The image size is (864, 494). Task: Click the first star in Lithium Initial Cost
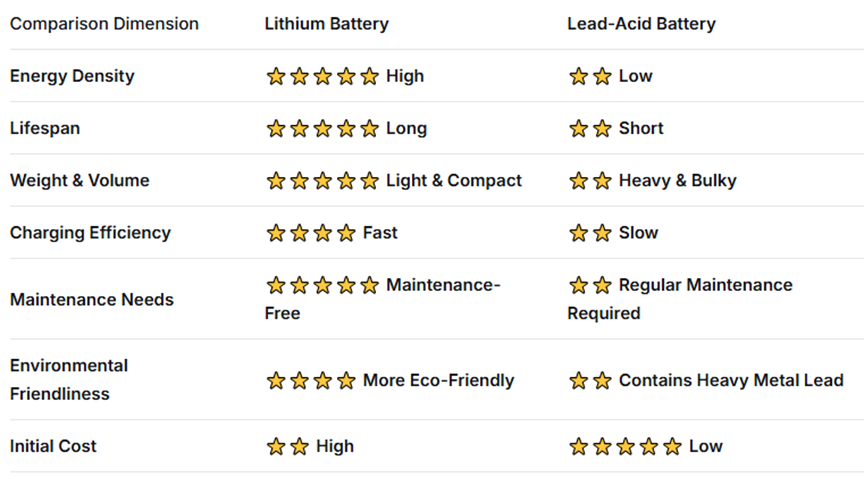tap(276, 446)
